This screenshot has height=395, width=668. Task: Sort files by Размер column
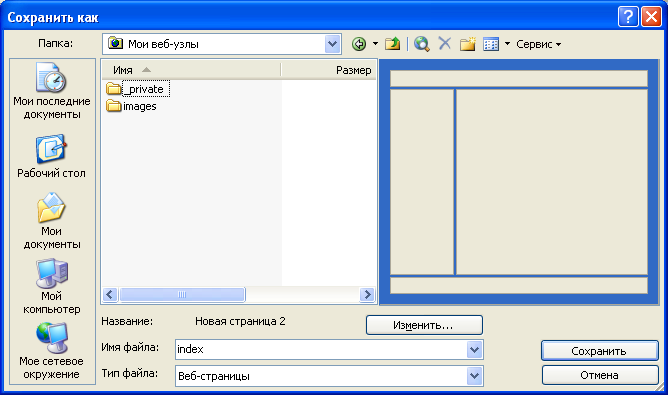point(328,70)
